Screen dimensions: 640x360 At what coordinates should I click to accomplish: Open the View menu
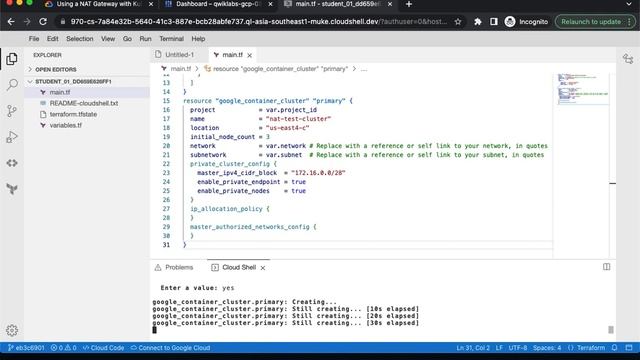click(108, 39)
